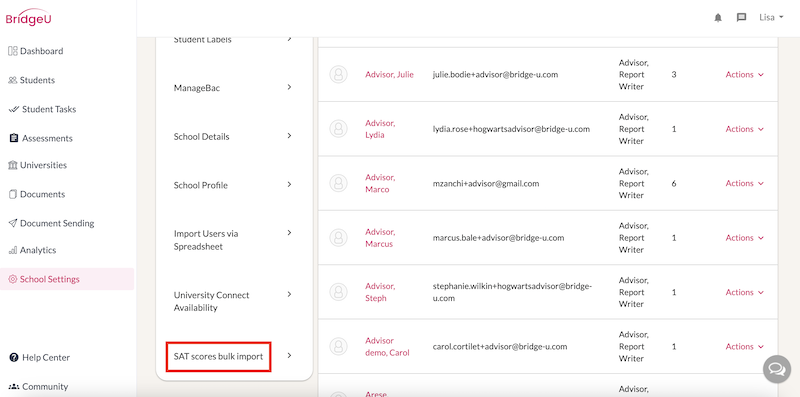Open the messages chat icon

click(x=741, y=18)
